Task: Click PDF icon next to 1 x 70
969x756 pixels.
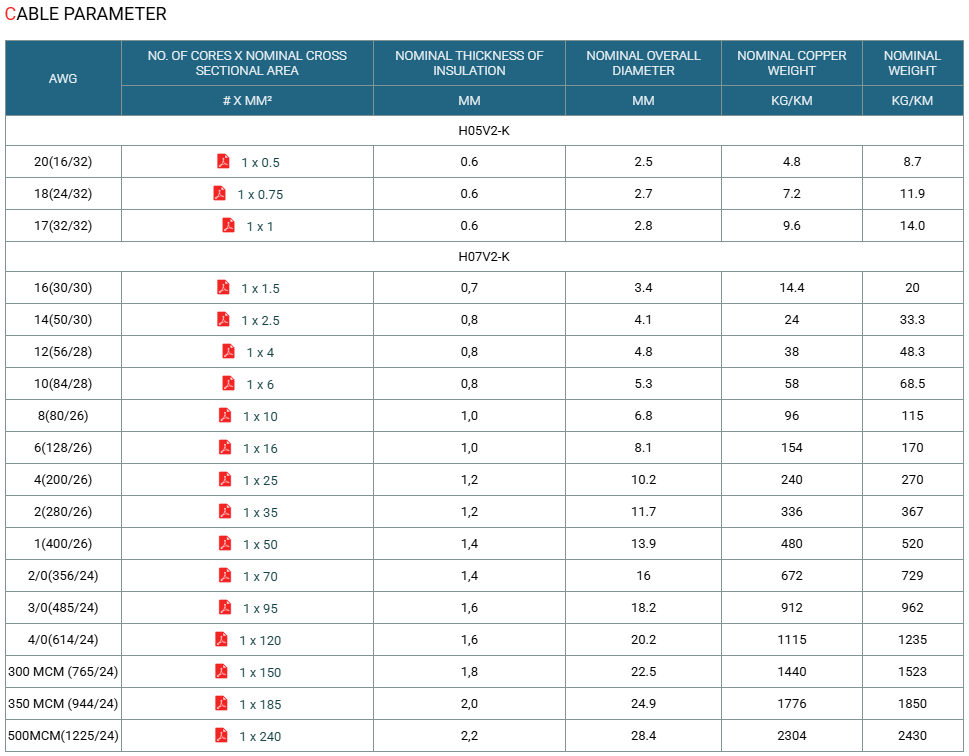Action: (225, 575)
